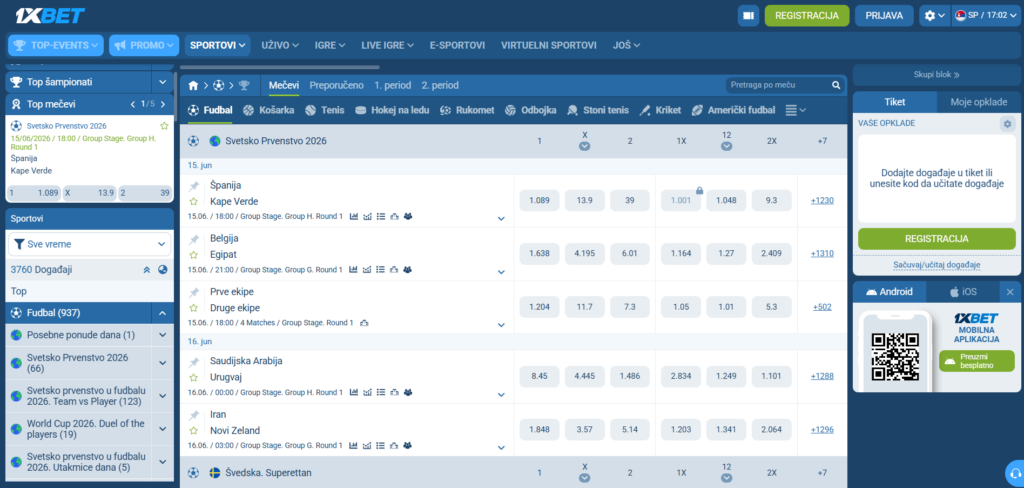Expand Španija vs Kape Verde markets chevron
1024x488 pixels.
501,218
